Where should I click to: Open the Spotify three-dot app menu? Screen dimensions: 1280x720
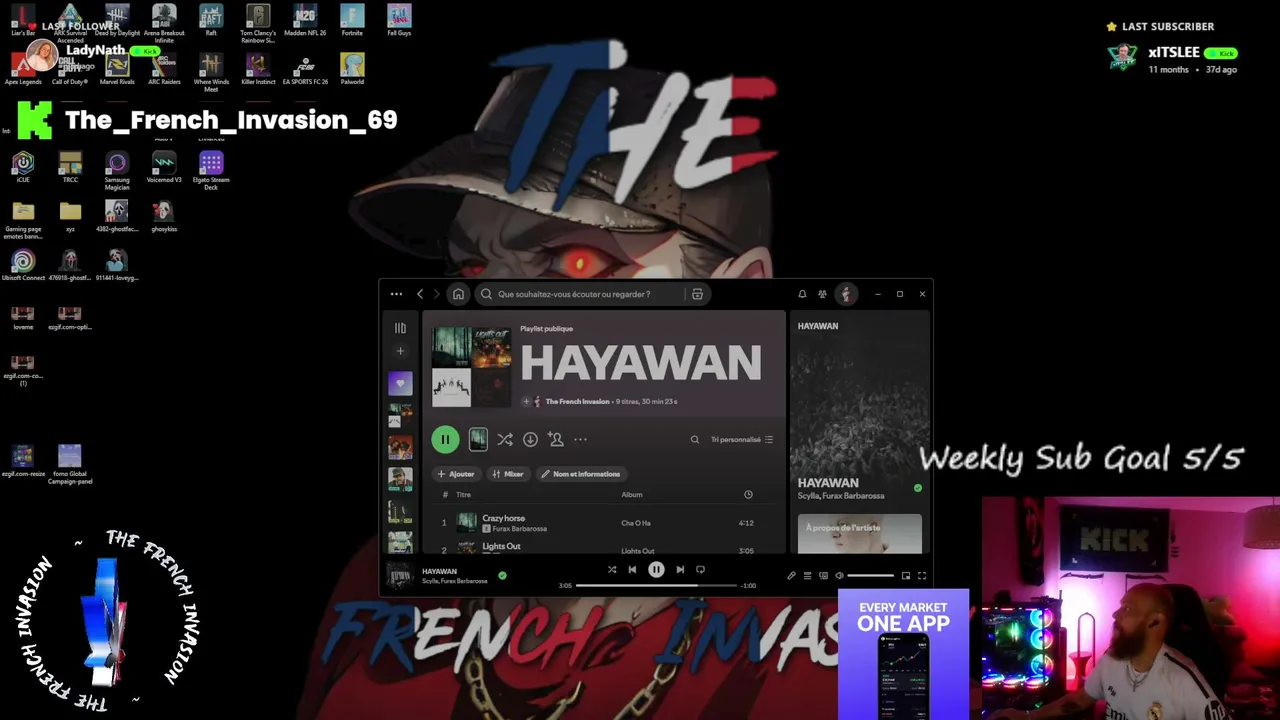coord(396,294)
